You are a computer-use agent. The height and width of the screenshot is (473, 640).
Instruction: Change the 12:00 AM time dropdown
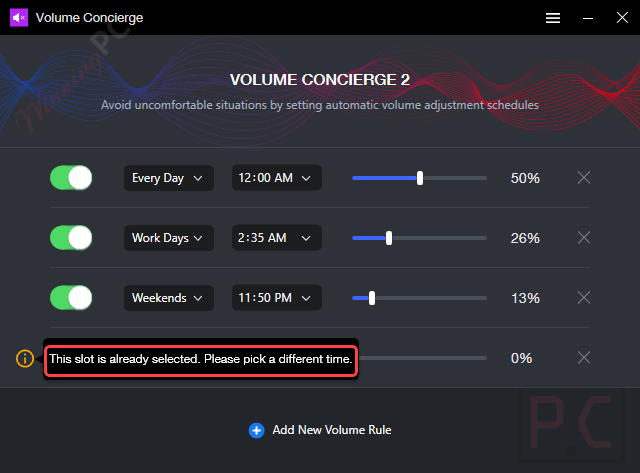[276, 178]
